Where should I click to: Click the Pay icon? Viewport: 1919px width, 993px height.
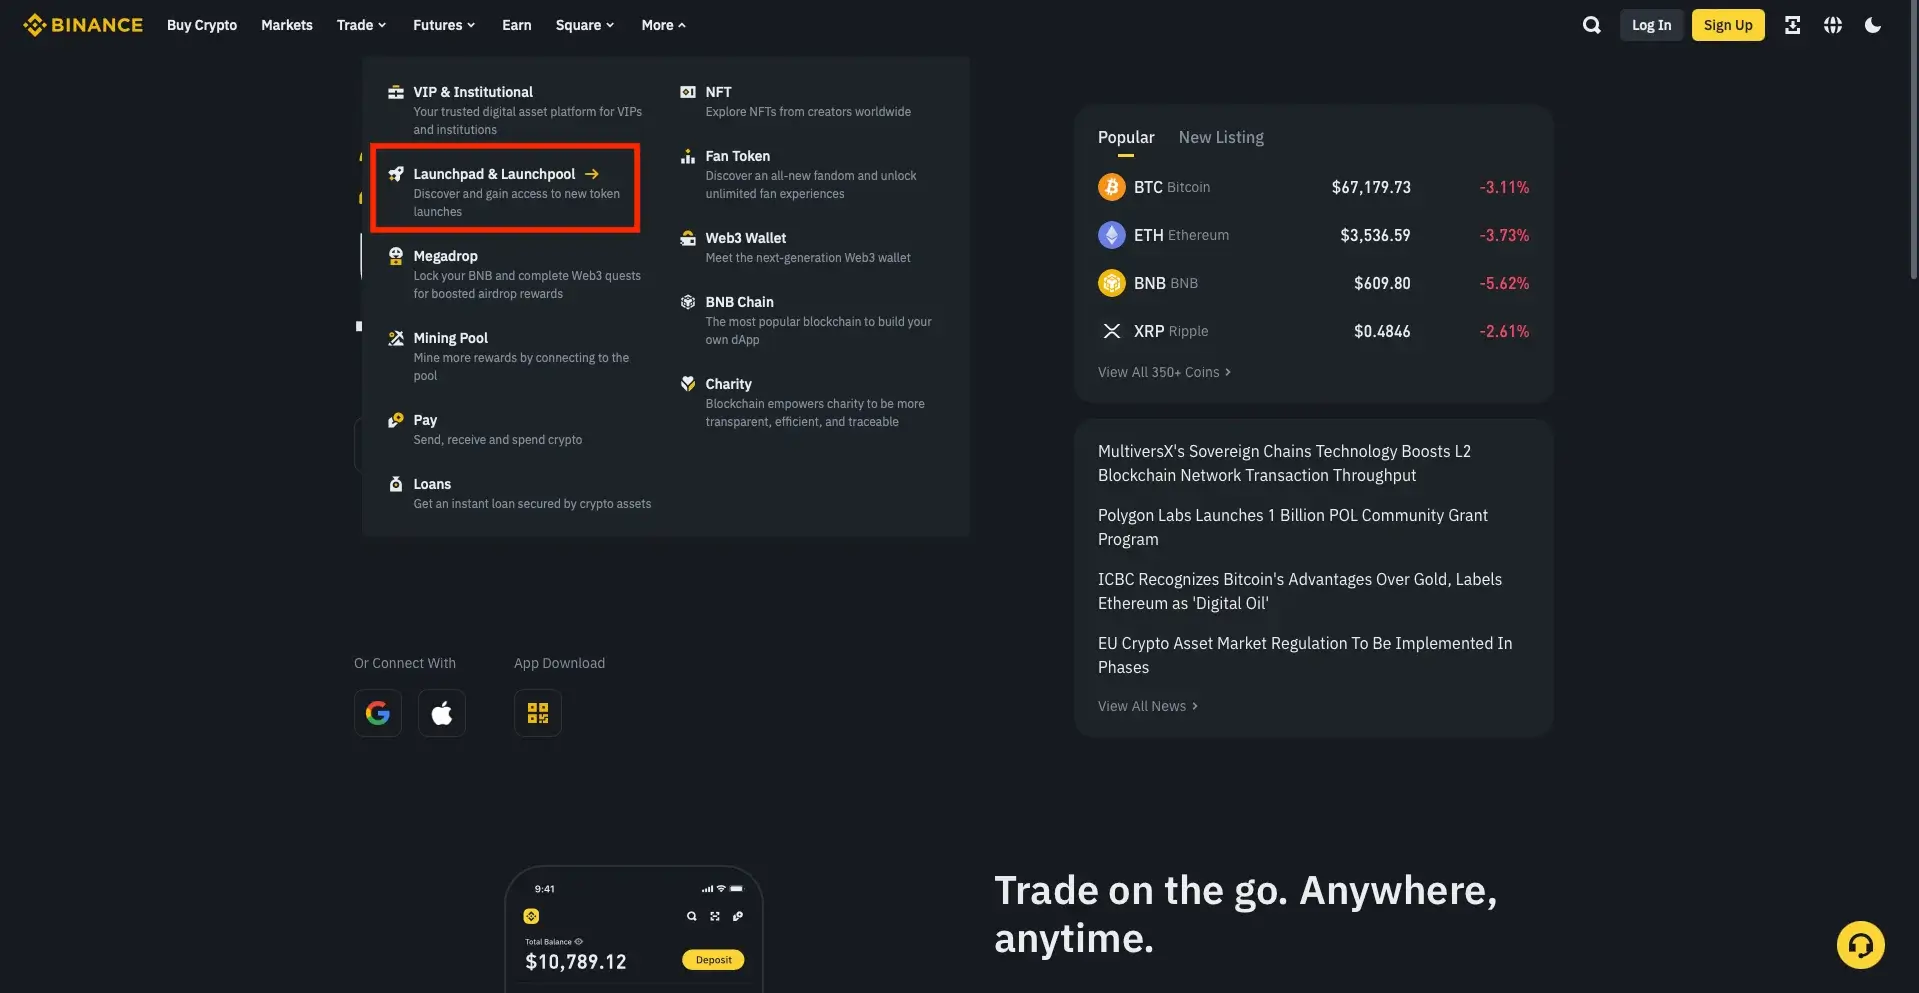point(396,420)
